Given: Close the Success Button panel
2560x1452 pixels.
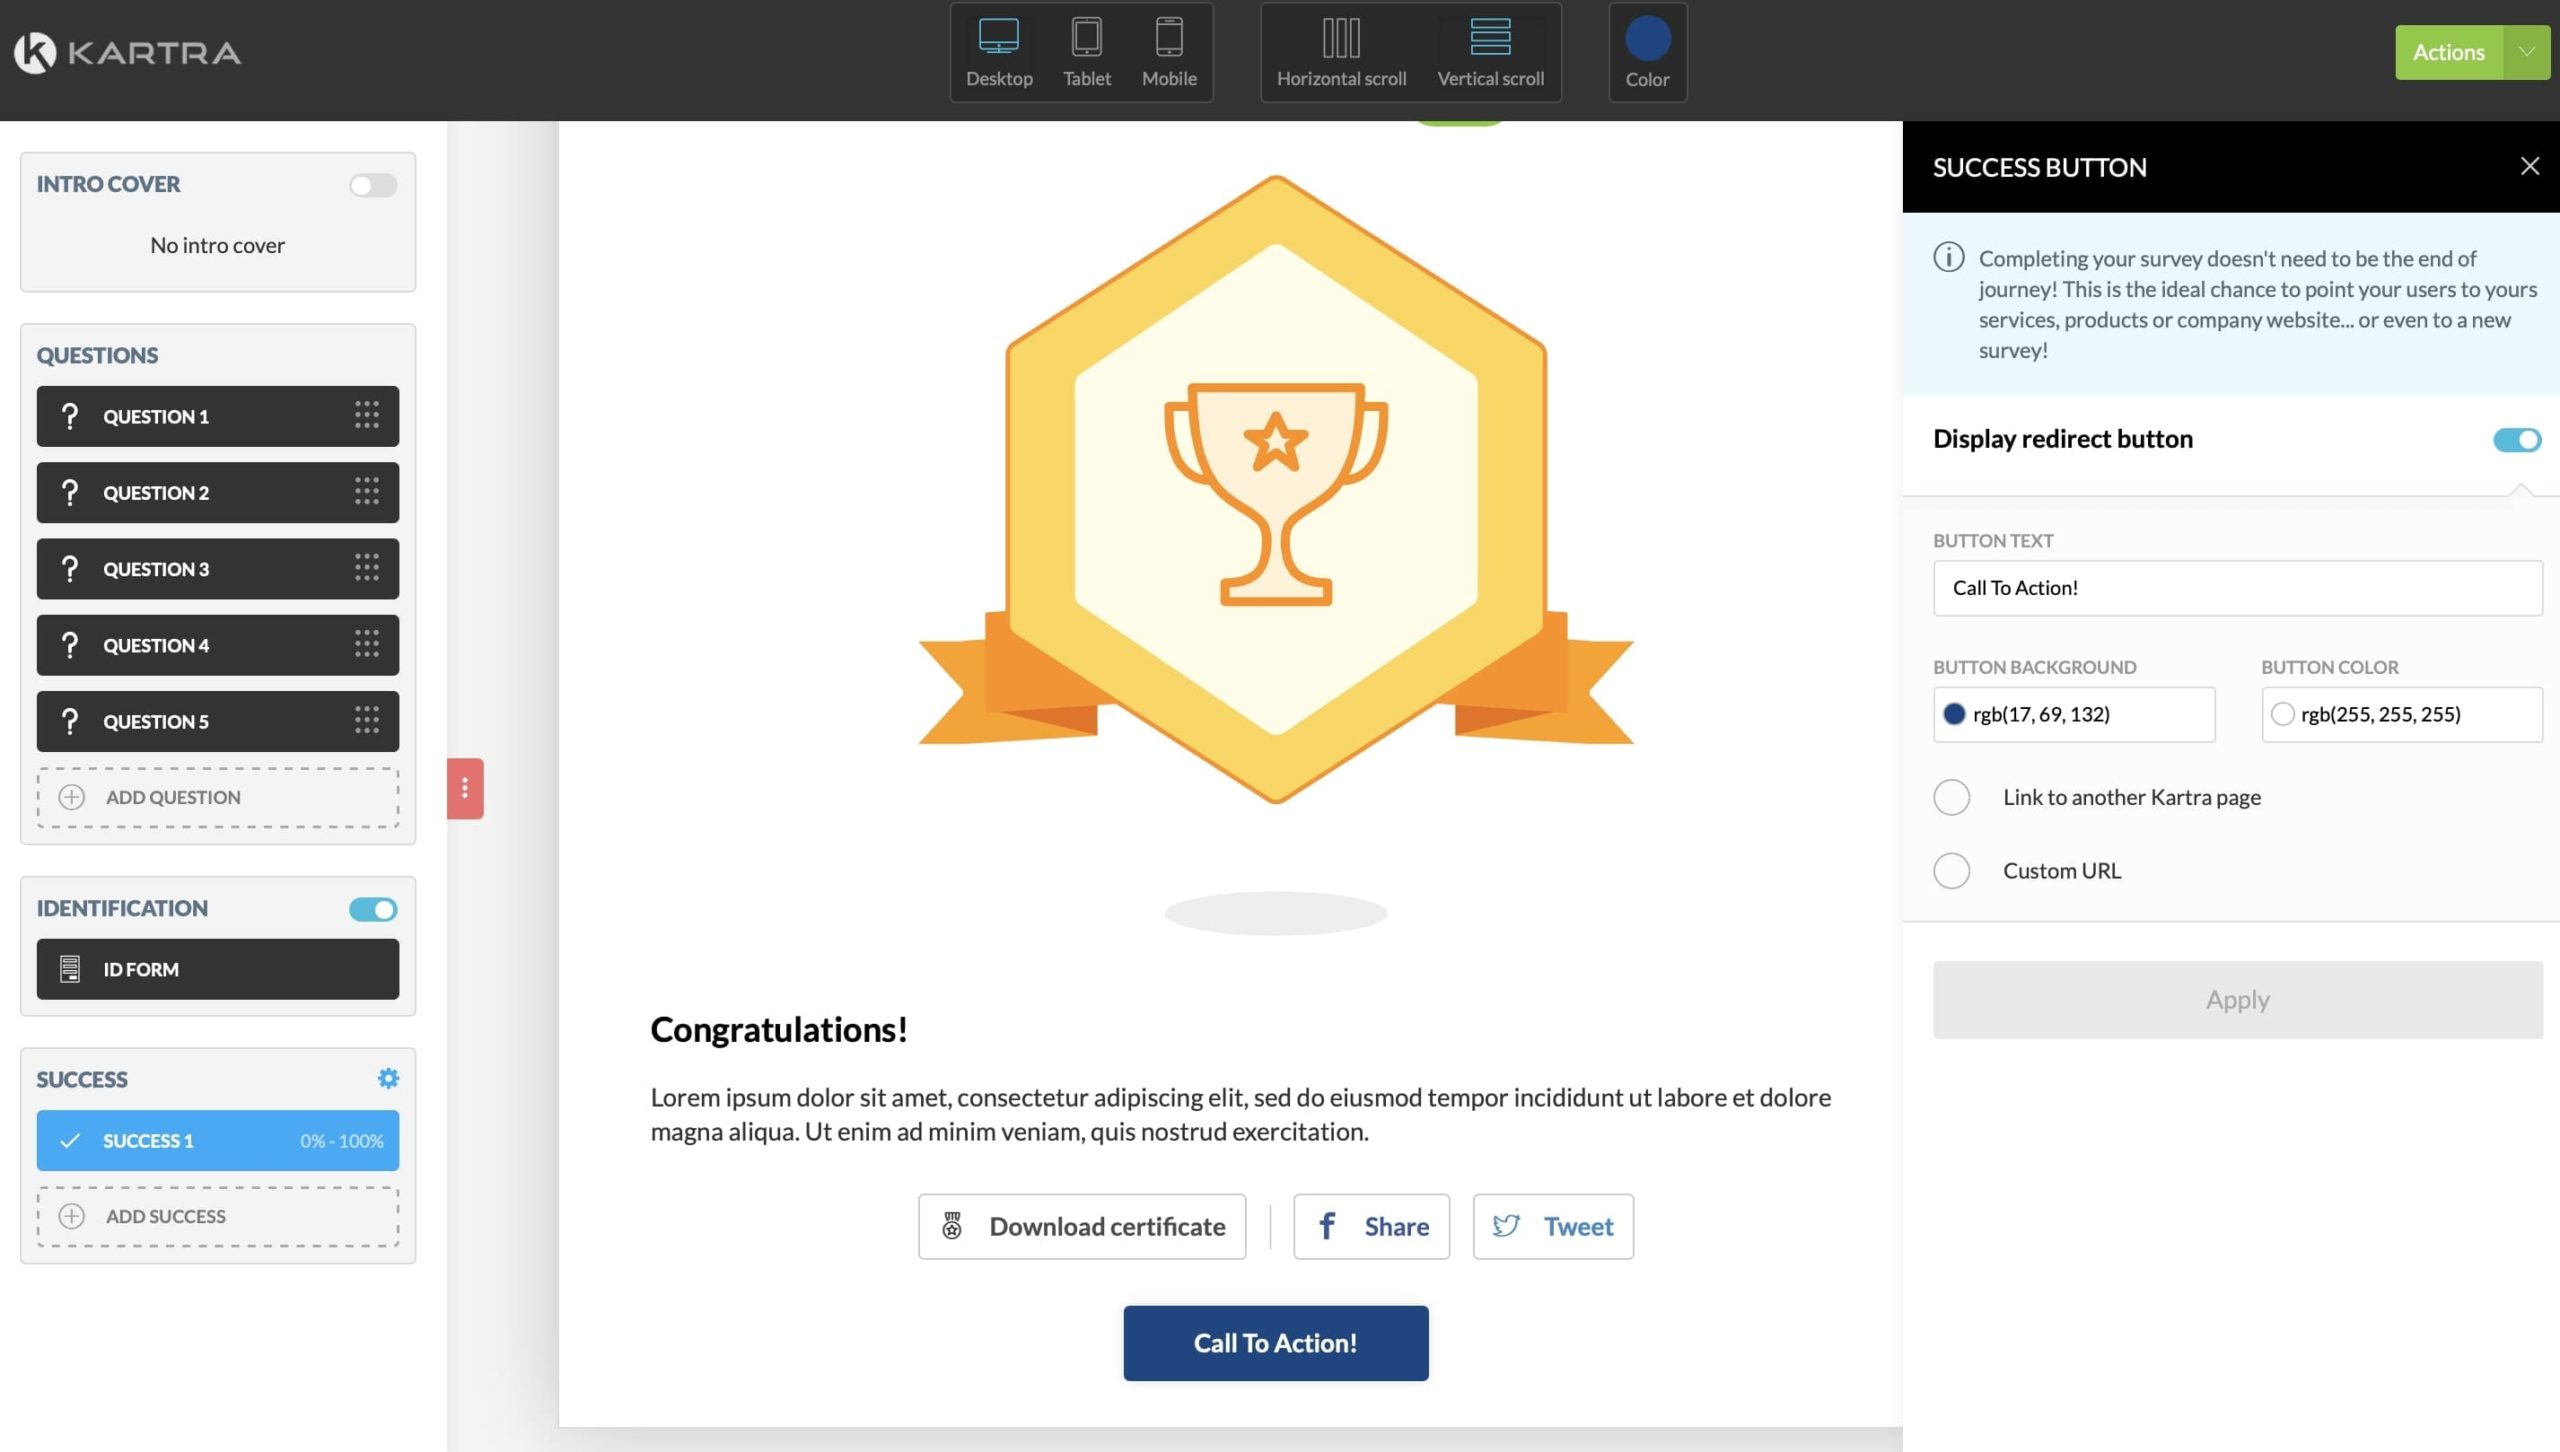Looking at the screenshot, I should [x=2530, y=166].
